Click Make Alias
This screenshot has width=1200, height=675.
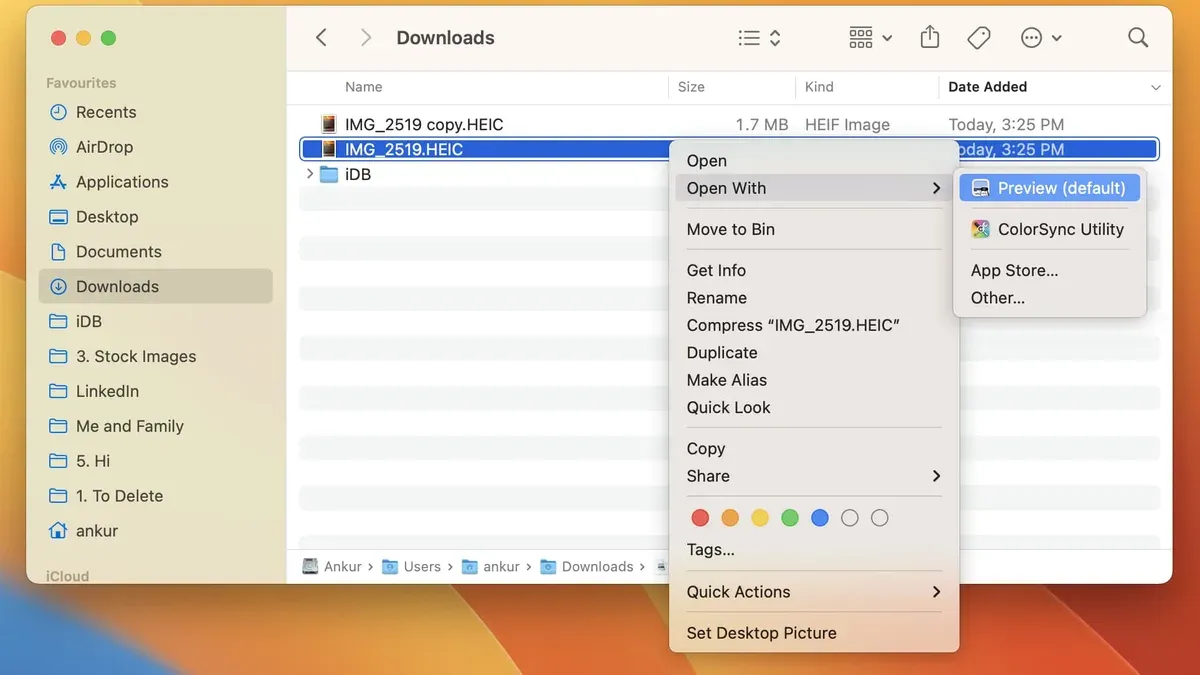click(x=814, y=380)
